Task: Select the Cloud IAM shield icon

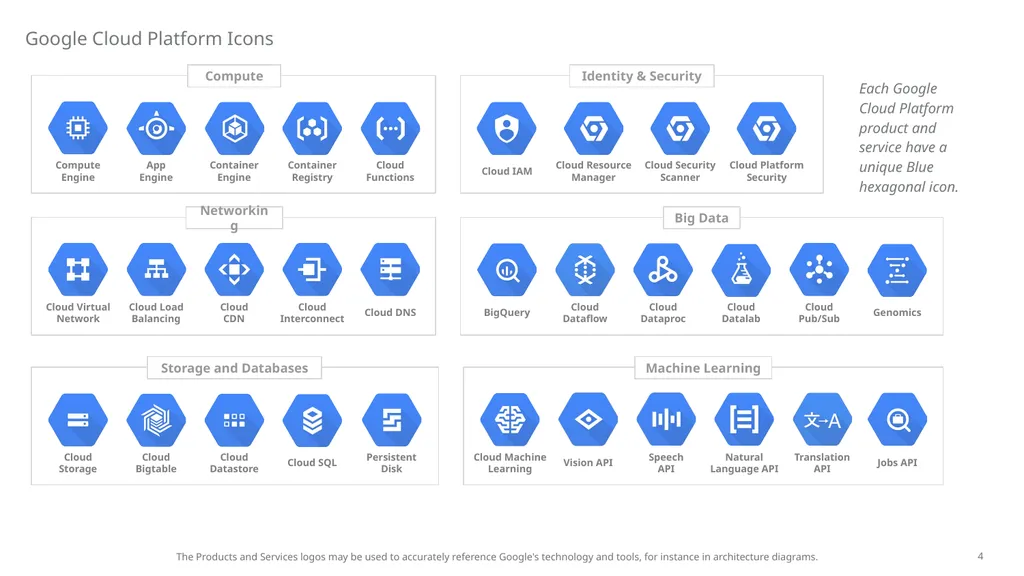Action: pyautogui.click(x=507, y=128)
